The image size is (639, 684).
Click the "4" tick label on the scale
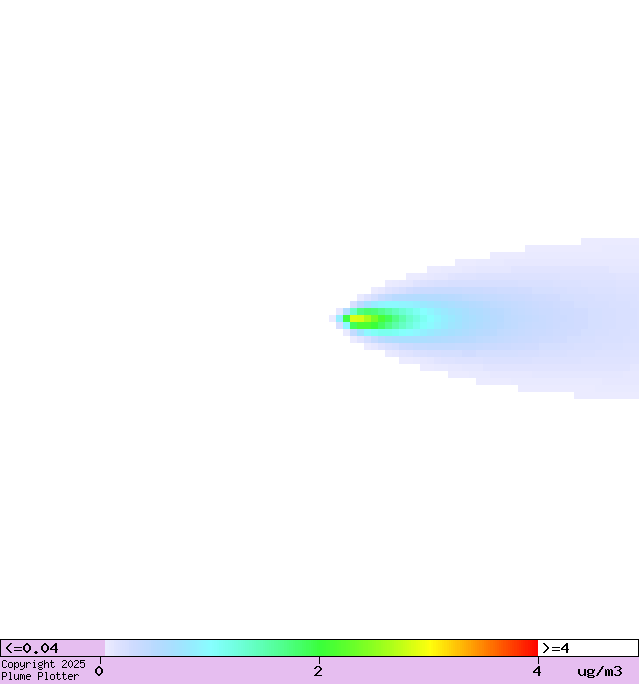tap(537, 671)
